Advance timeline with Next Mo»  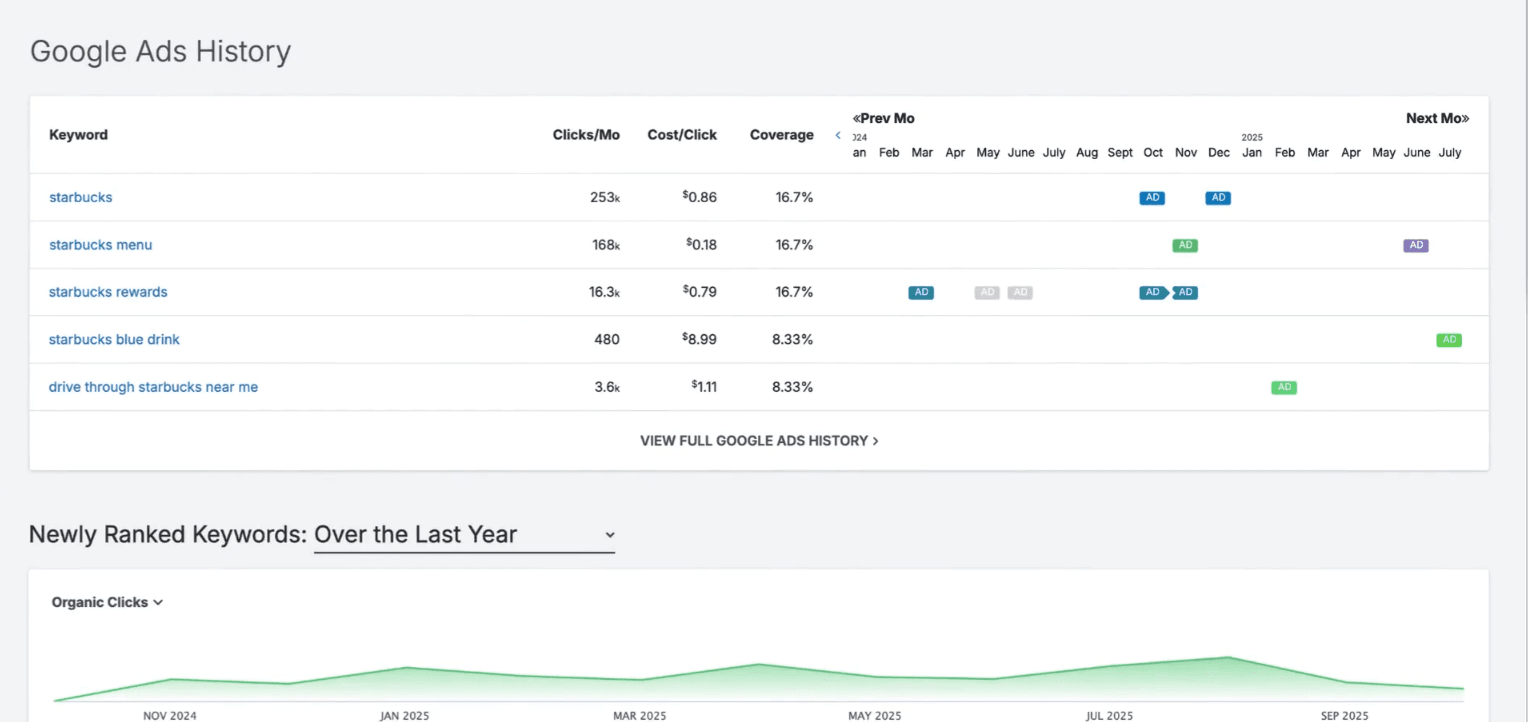[1437, 118]
